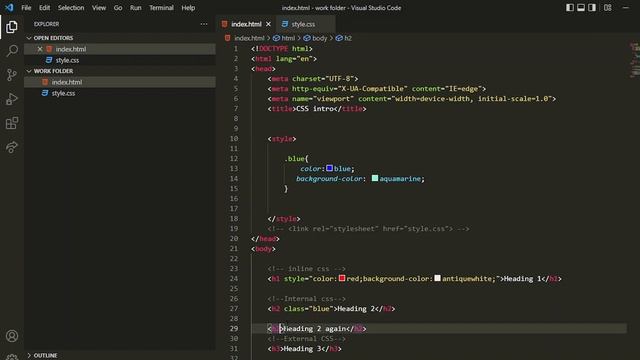The height and width of the screenshot is (360, 640).
Task: Click line number 10 in gutter
Action: point(234,139)
